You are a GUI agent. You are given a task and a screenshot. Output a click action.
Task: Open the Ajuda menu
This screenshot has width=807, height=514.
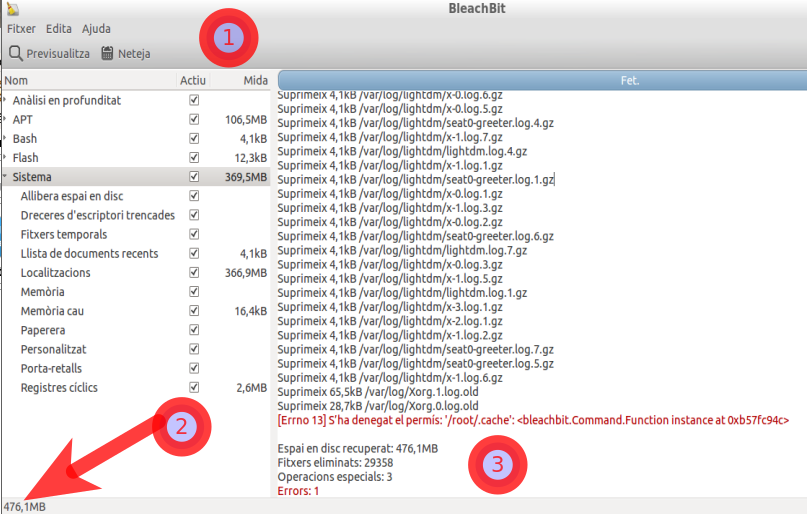(x=96, y=29)
